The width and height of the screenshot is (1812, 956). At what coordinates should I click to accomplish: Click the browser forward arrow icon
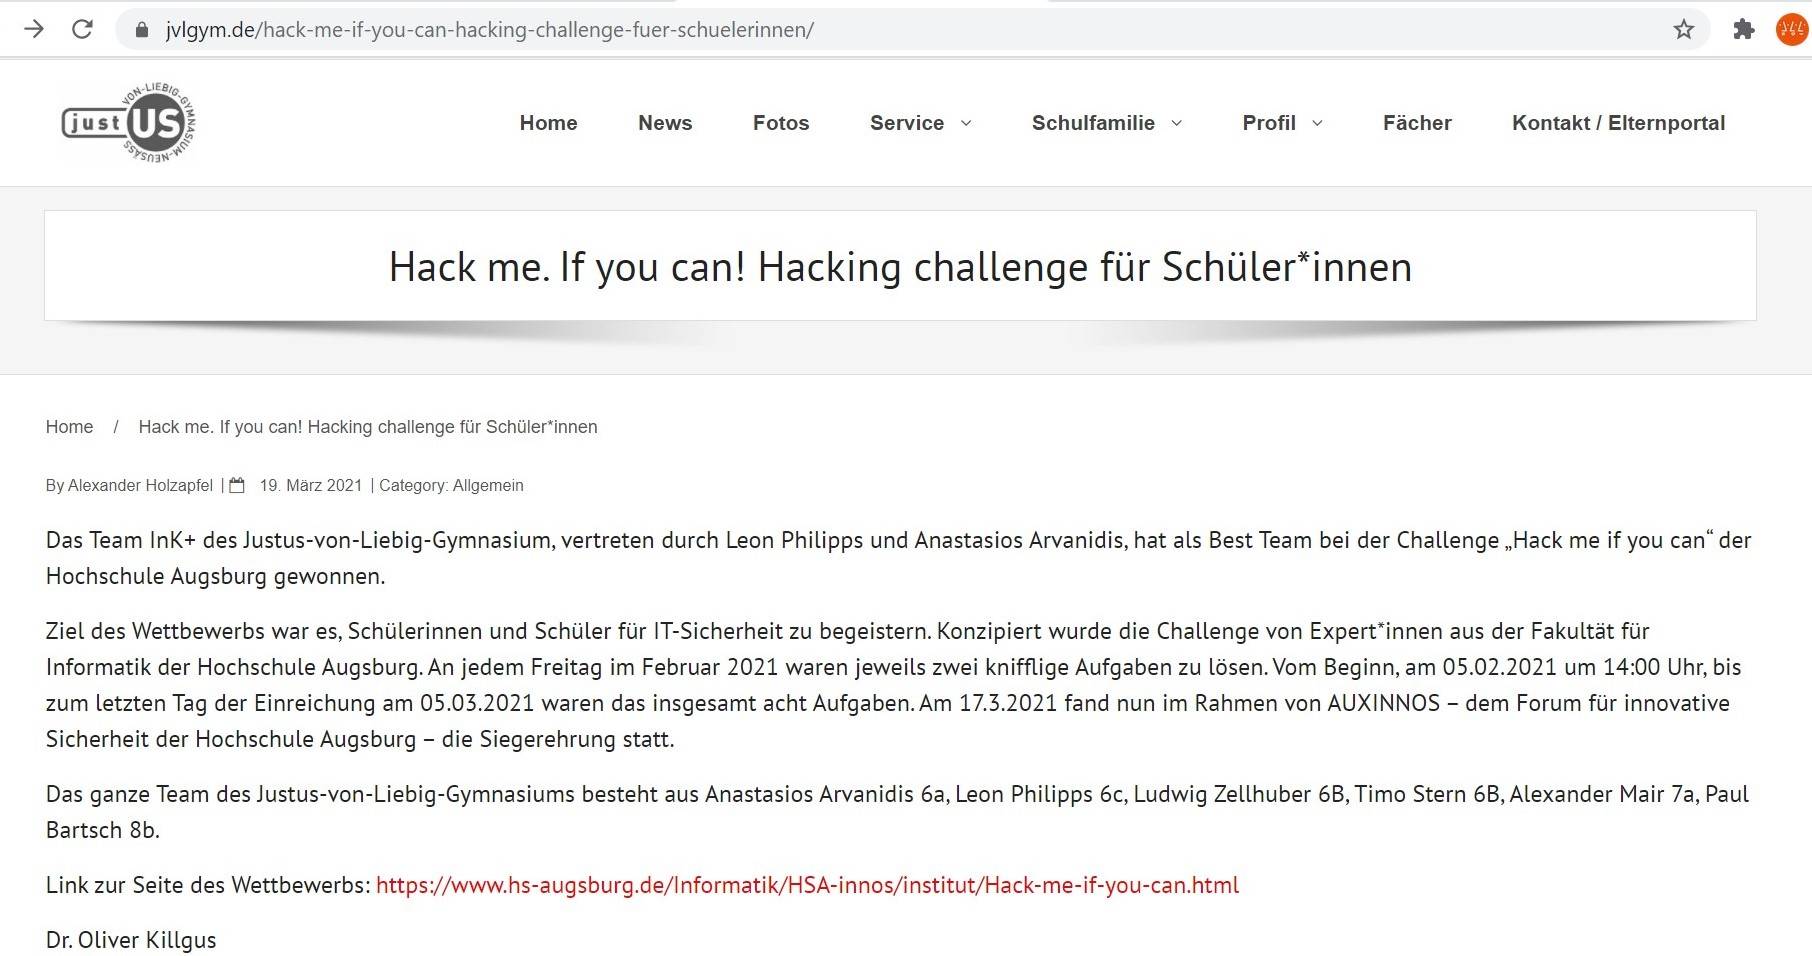pyautogui.click(x=34, y=30)
